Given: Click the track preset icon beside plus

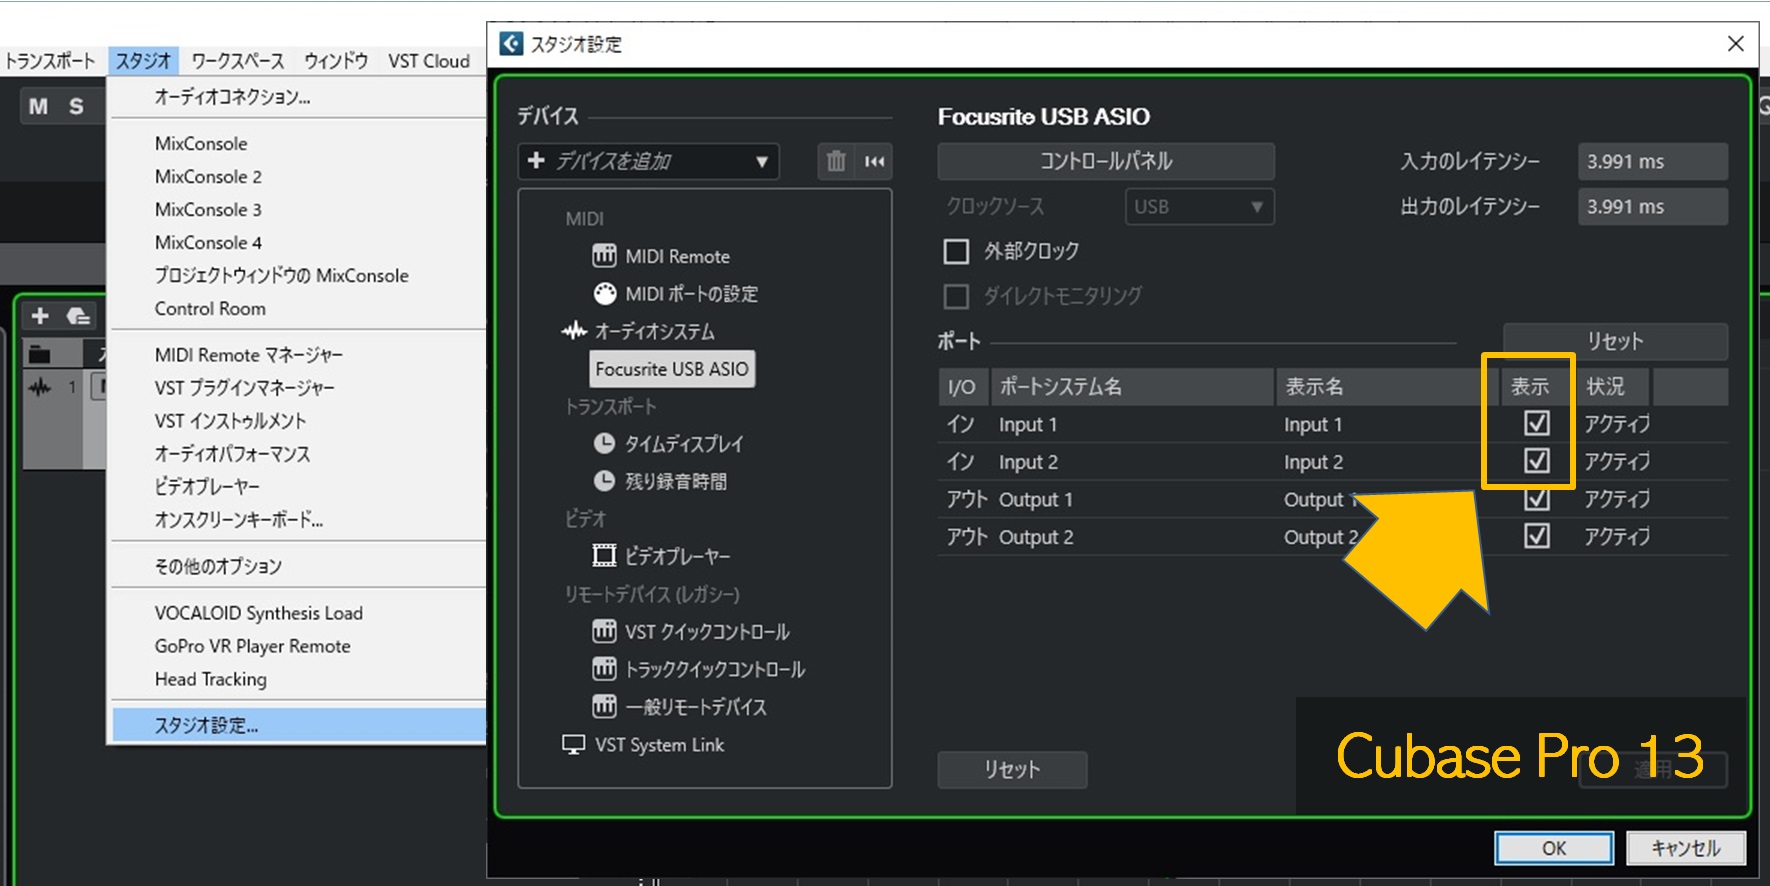Looking at the screenshot, I should point(79,316).
